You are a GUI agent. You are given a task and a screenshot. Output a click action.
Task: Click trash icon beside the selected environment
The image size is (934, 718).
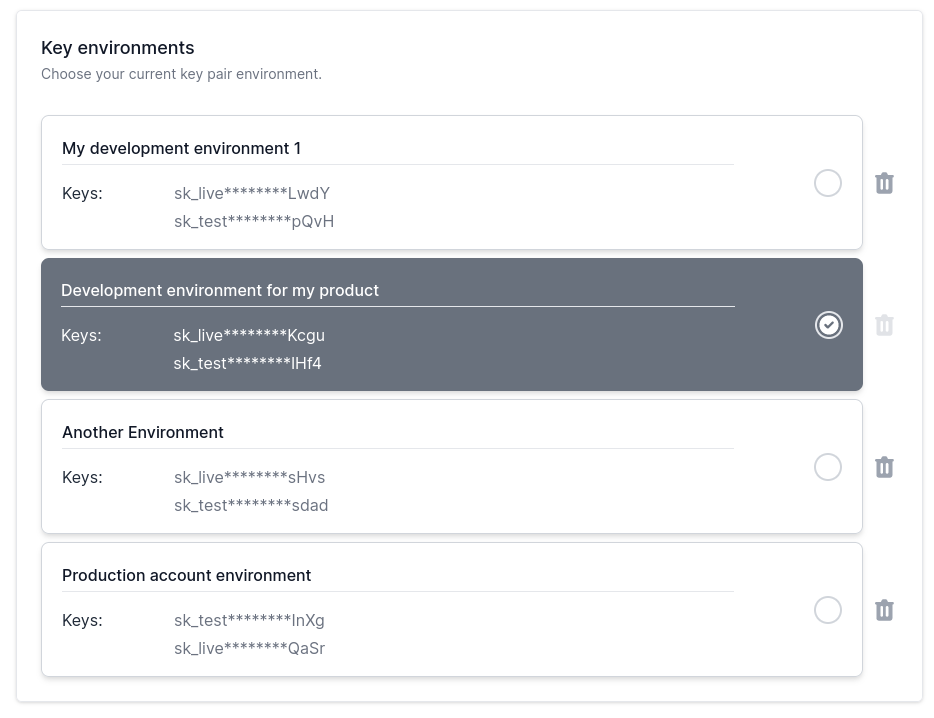[x=884, y=325]
